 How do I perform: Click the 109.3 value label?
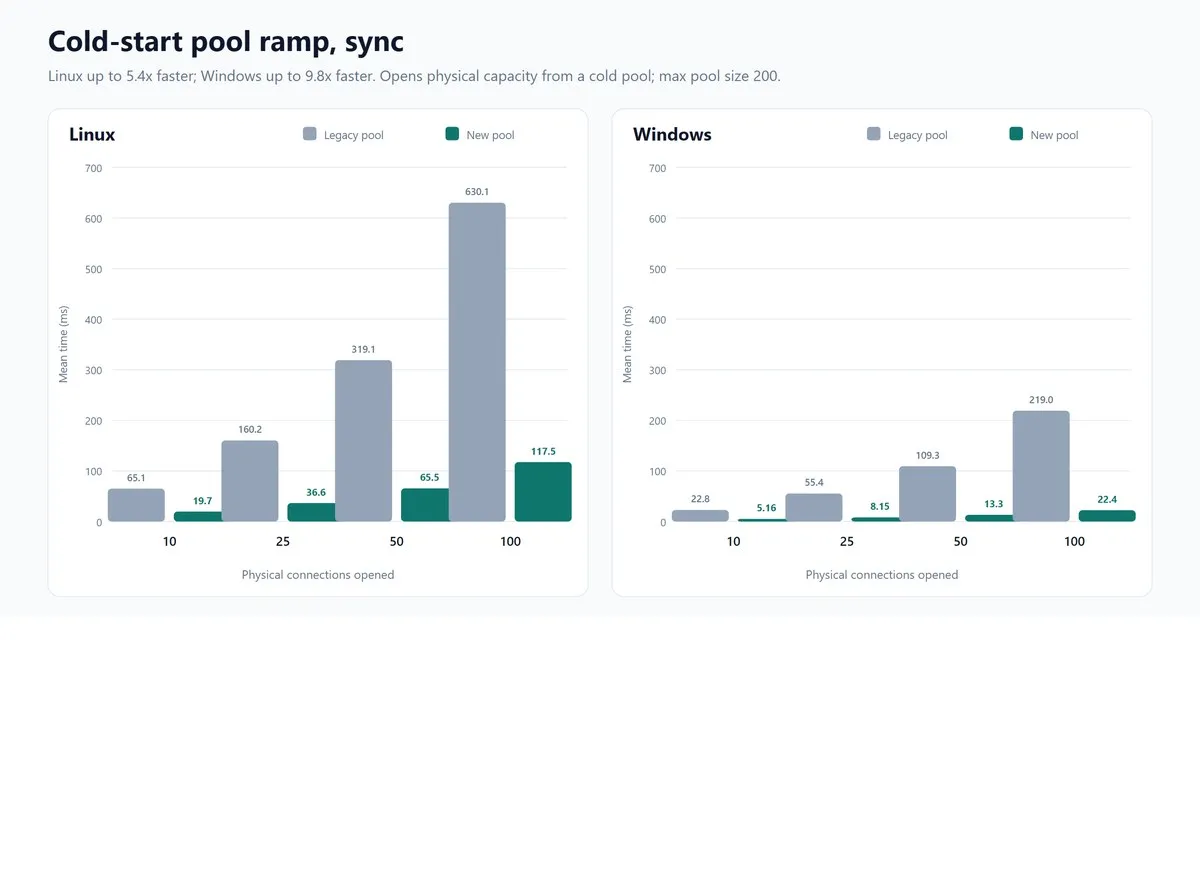click(927, 455)
